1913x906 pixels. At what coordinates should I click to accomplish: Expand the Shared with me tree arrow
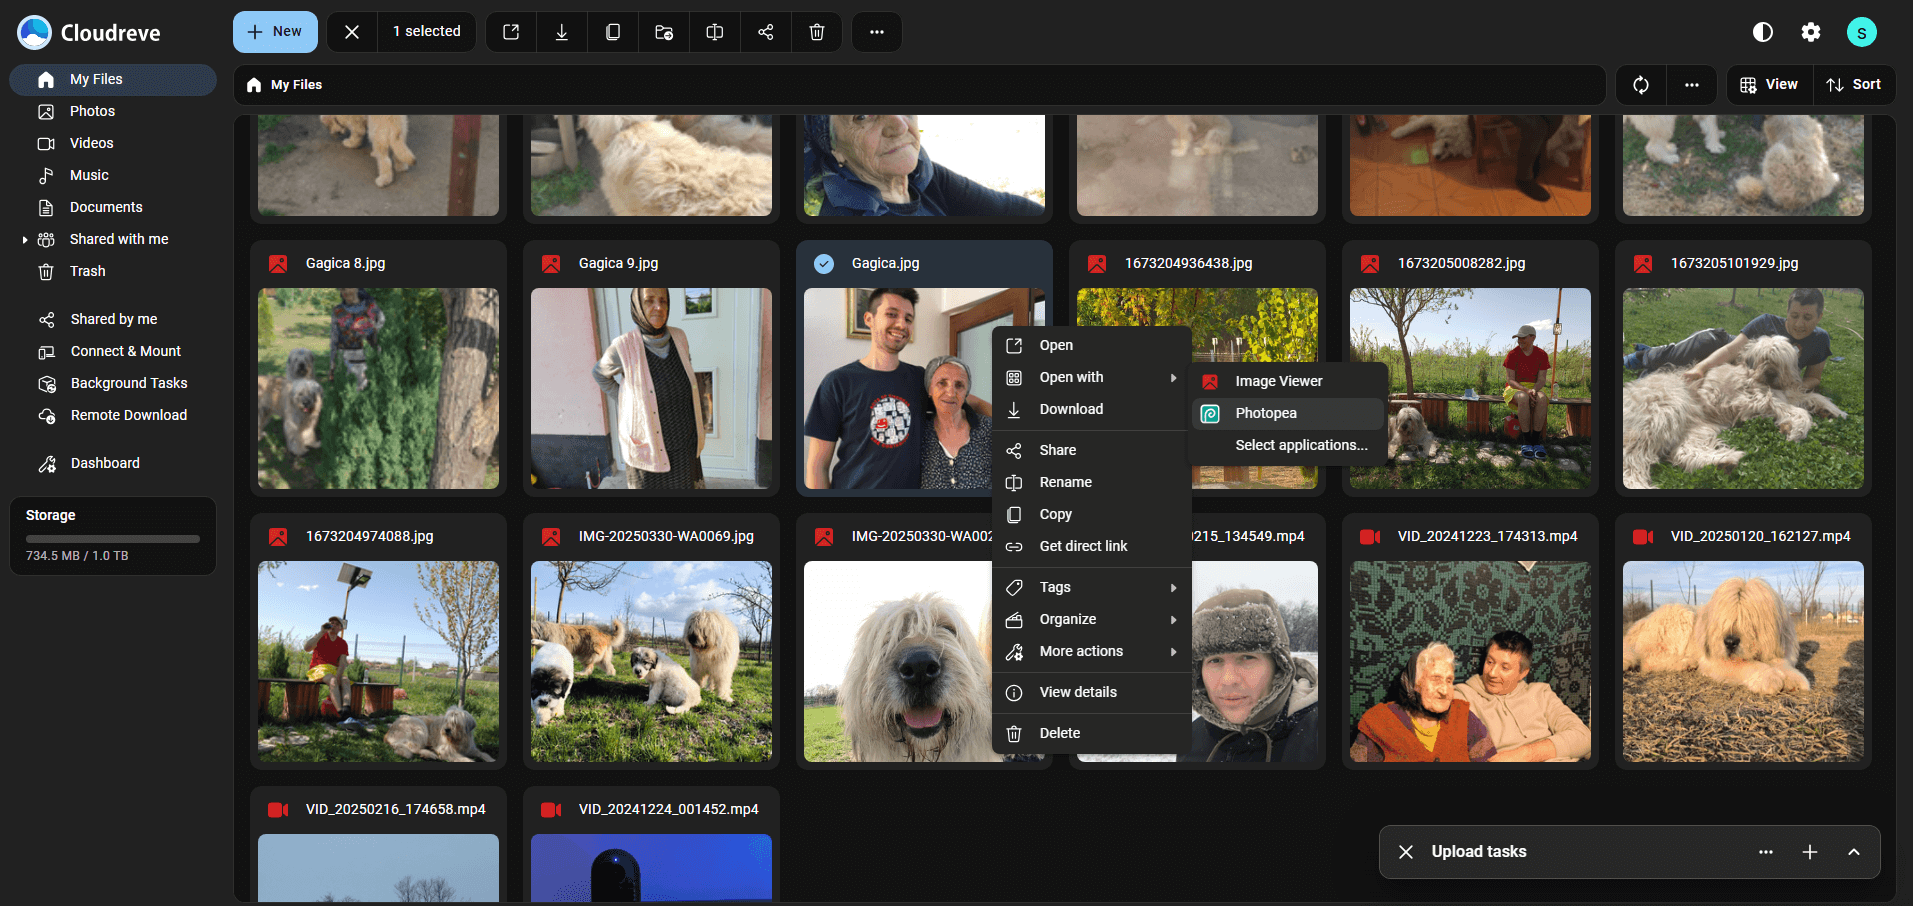click(24, 240)
